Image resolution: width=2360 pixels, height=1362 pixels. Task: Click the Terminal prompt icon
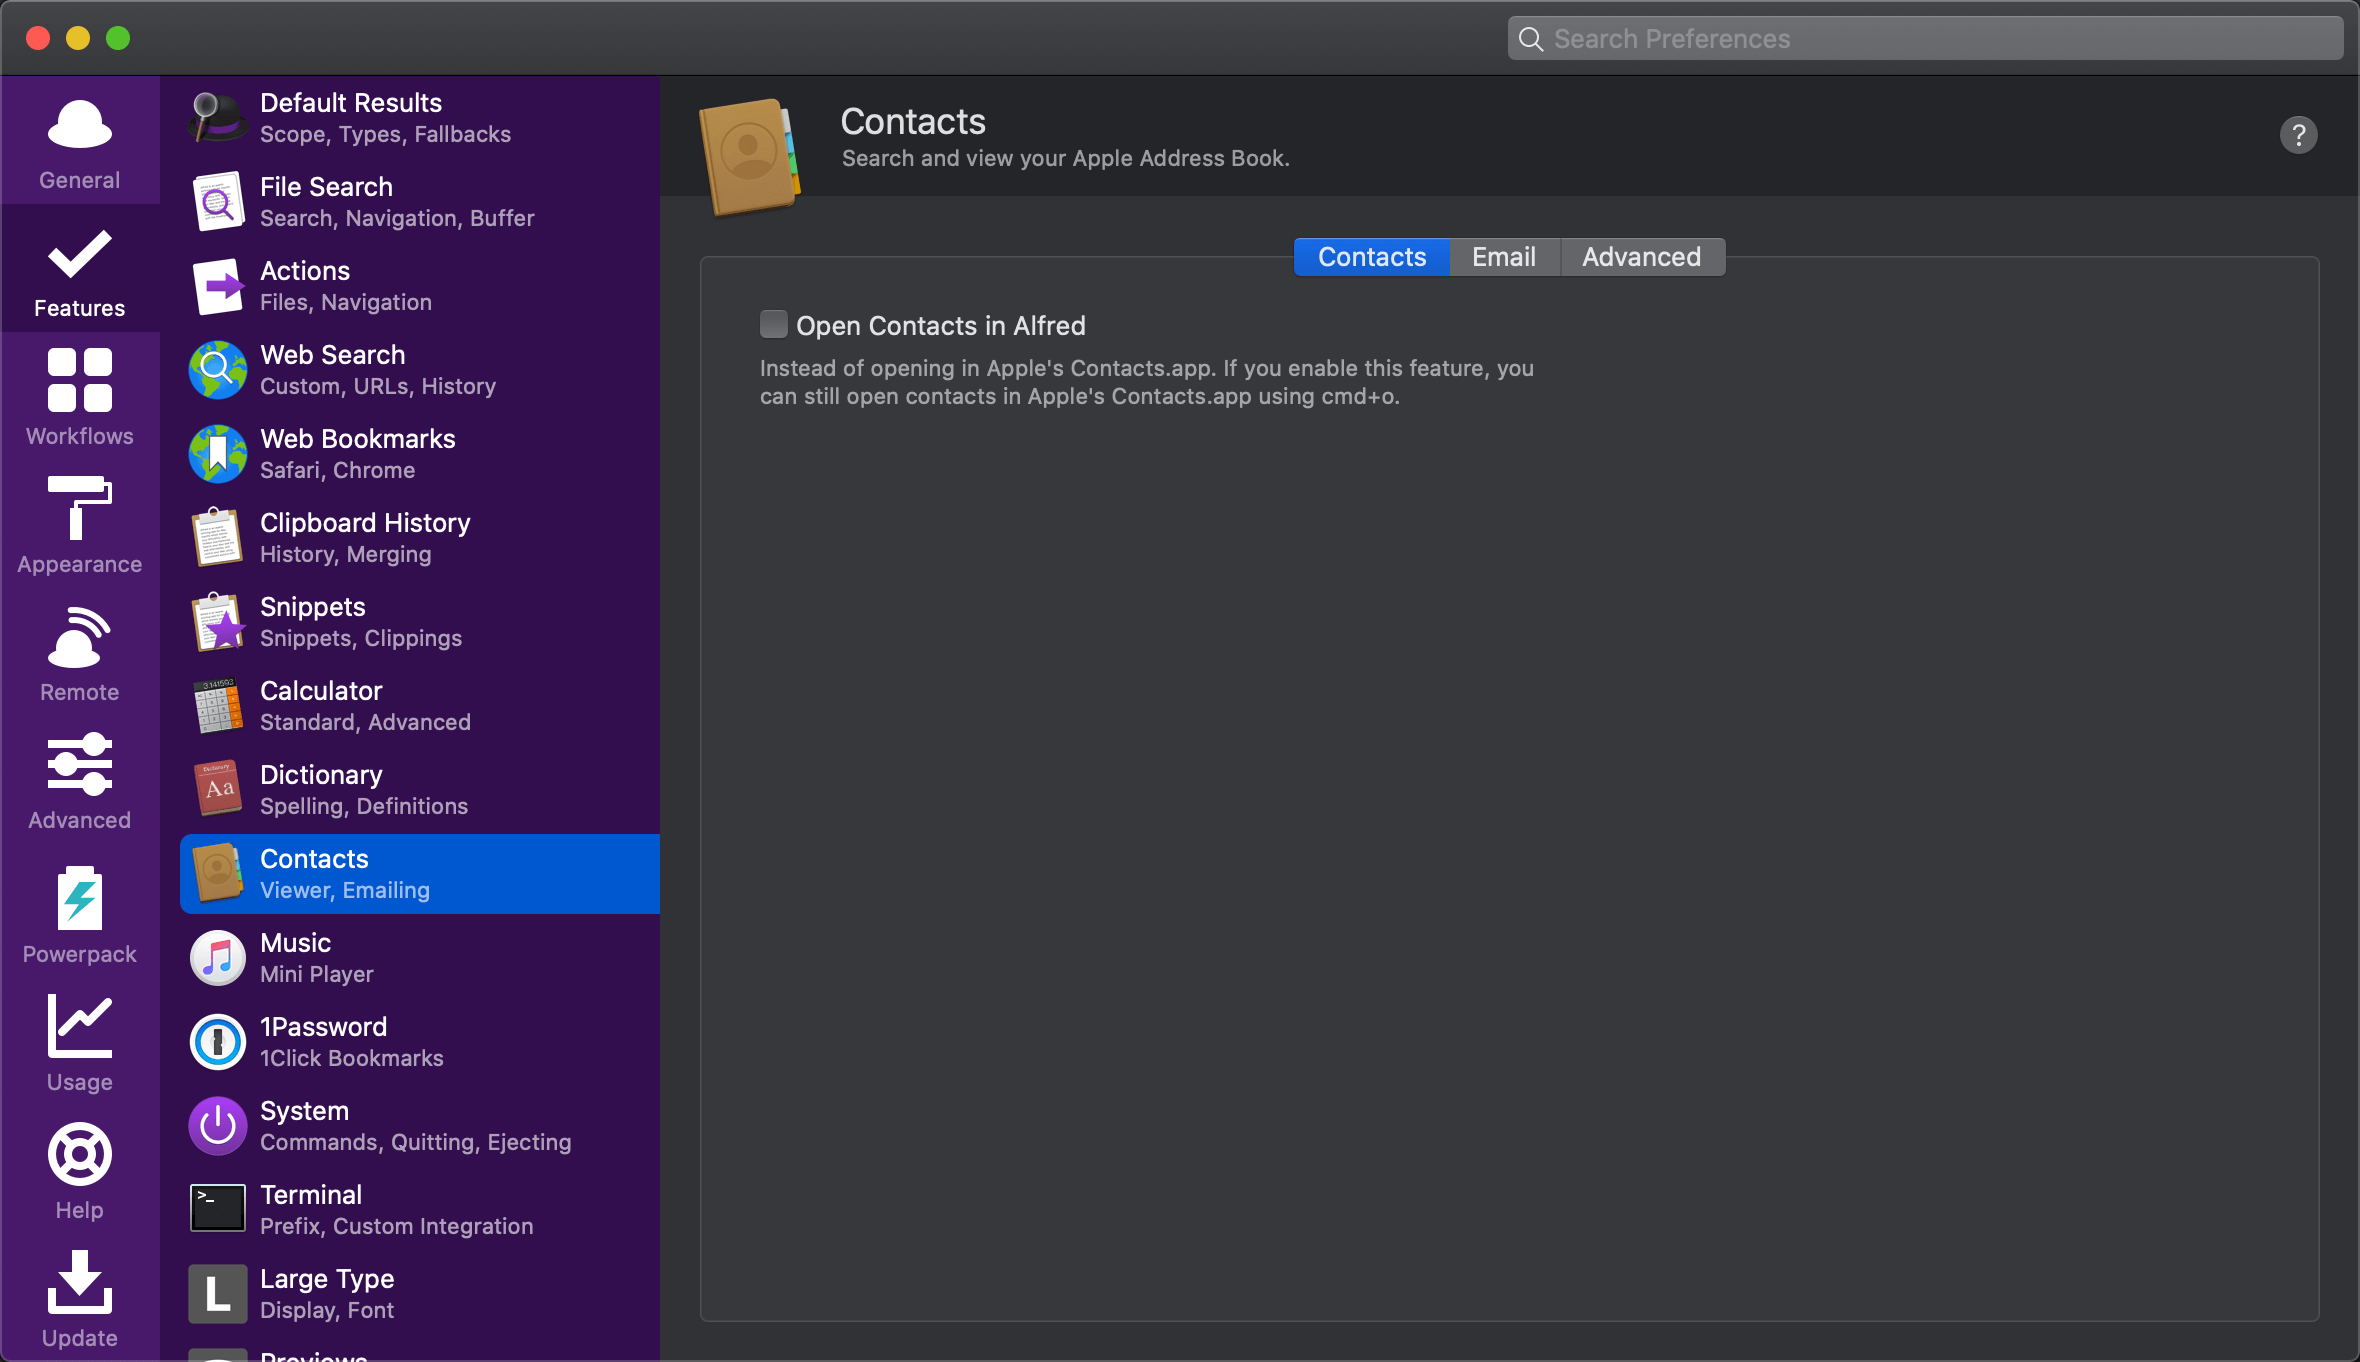point(218,1210)
